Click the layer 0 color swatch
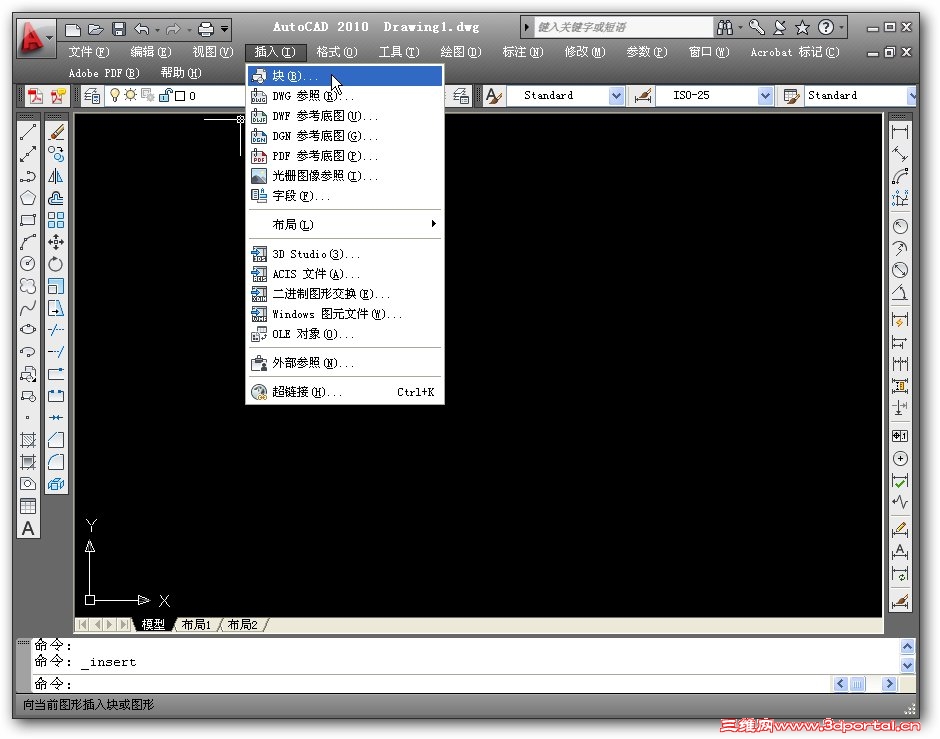Image resolution: width=940 pixels, height=739 pixels. [x=180, y=96]
